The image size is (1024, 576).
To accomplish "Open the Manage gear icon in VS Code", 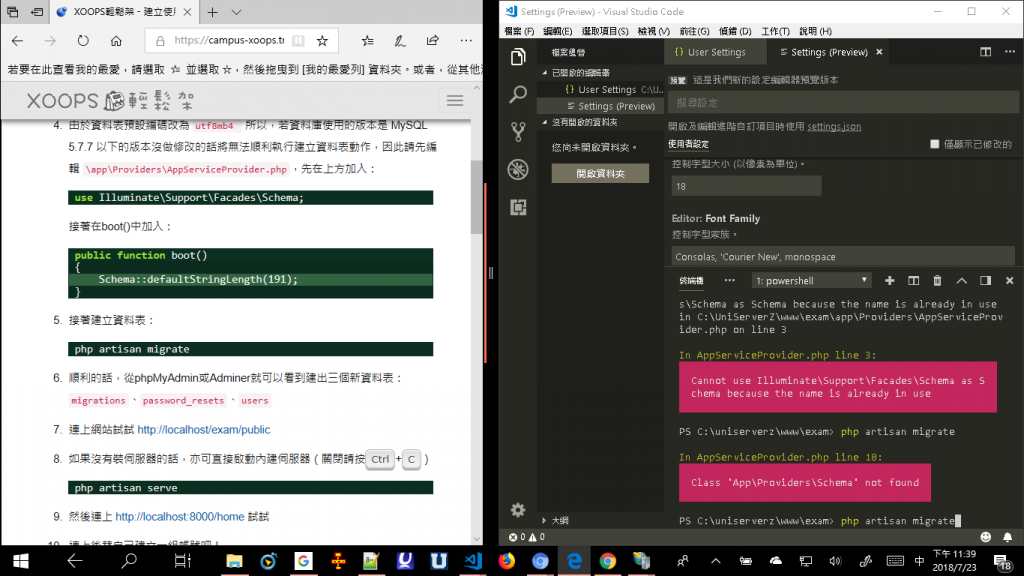I will coord(518,510).
